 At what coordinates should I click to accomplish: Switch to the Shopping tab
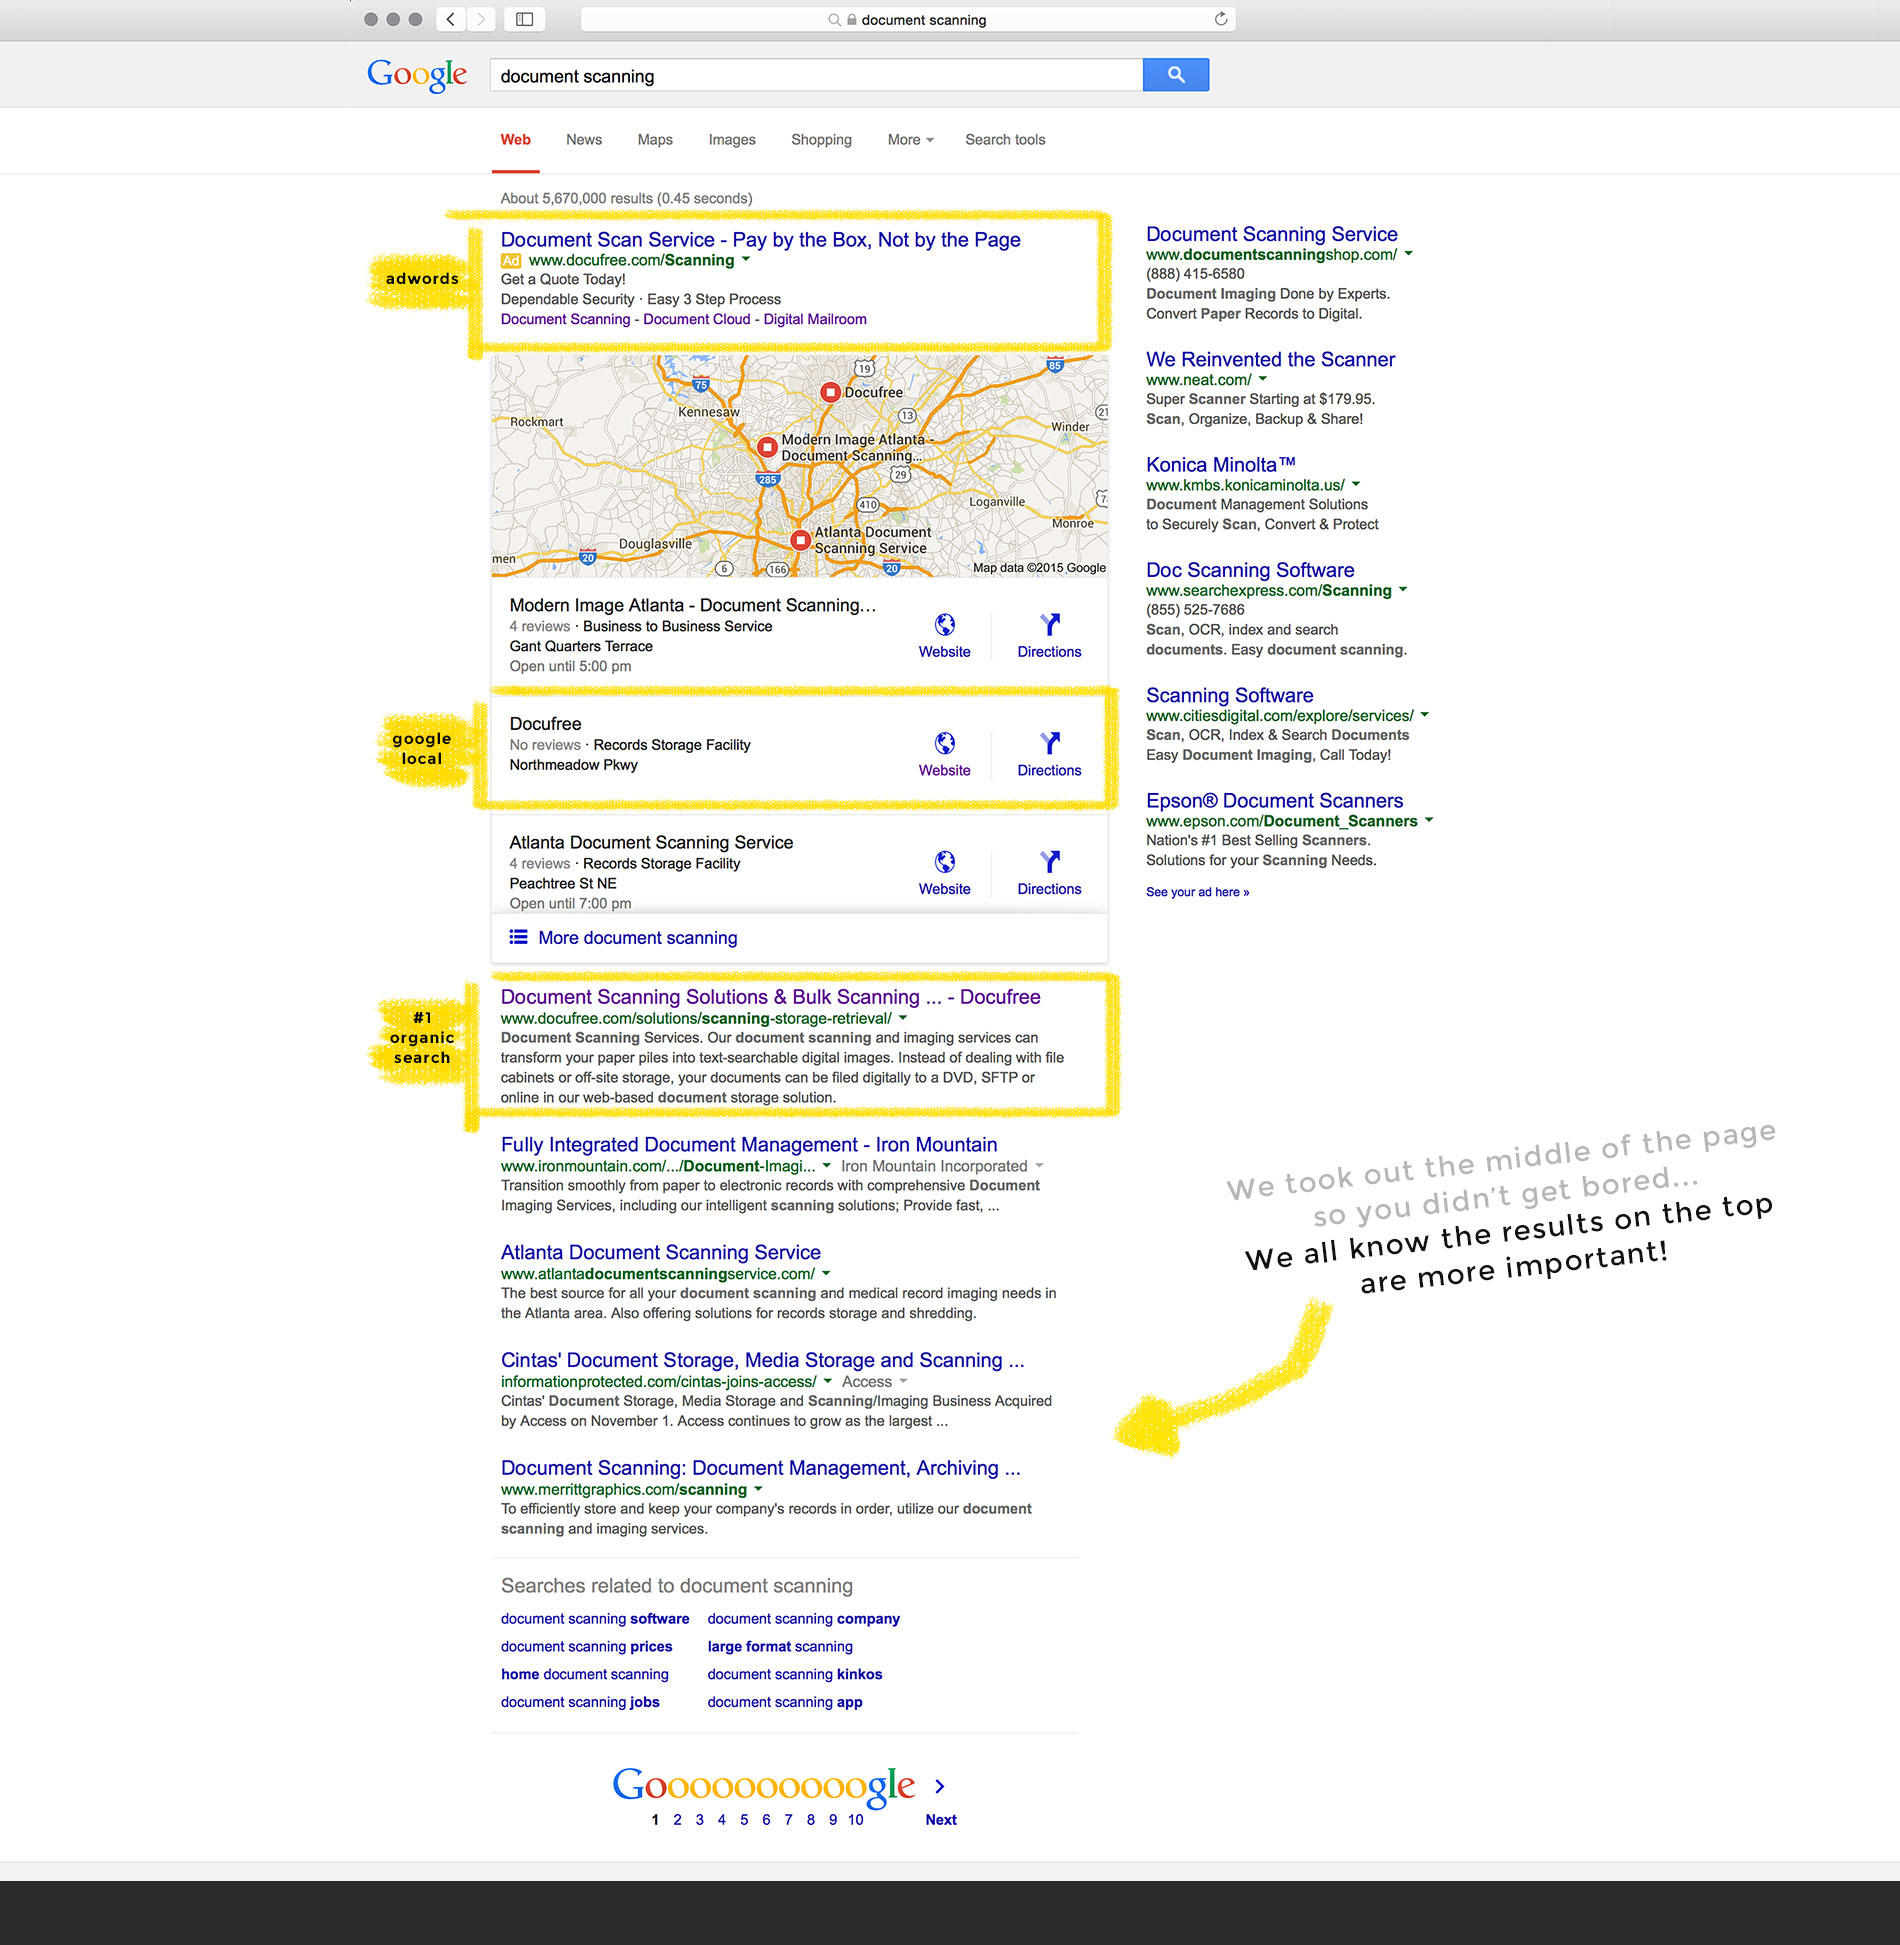point(821,140)
